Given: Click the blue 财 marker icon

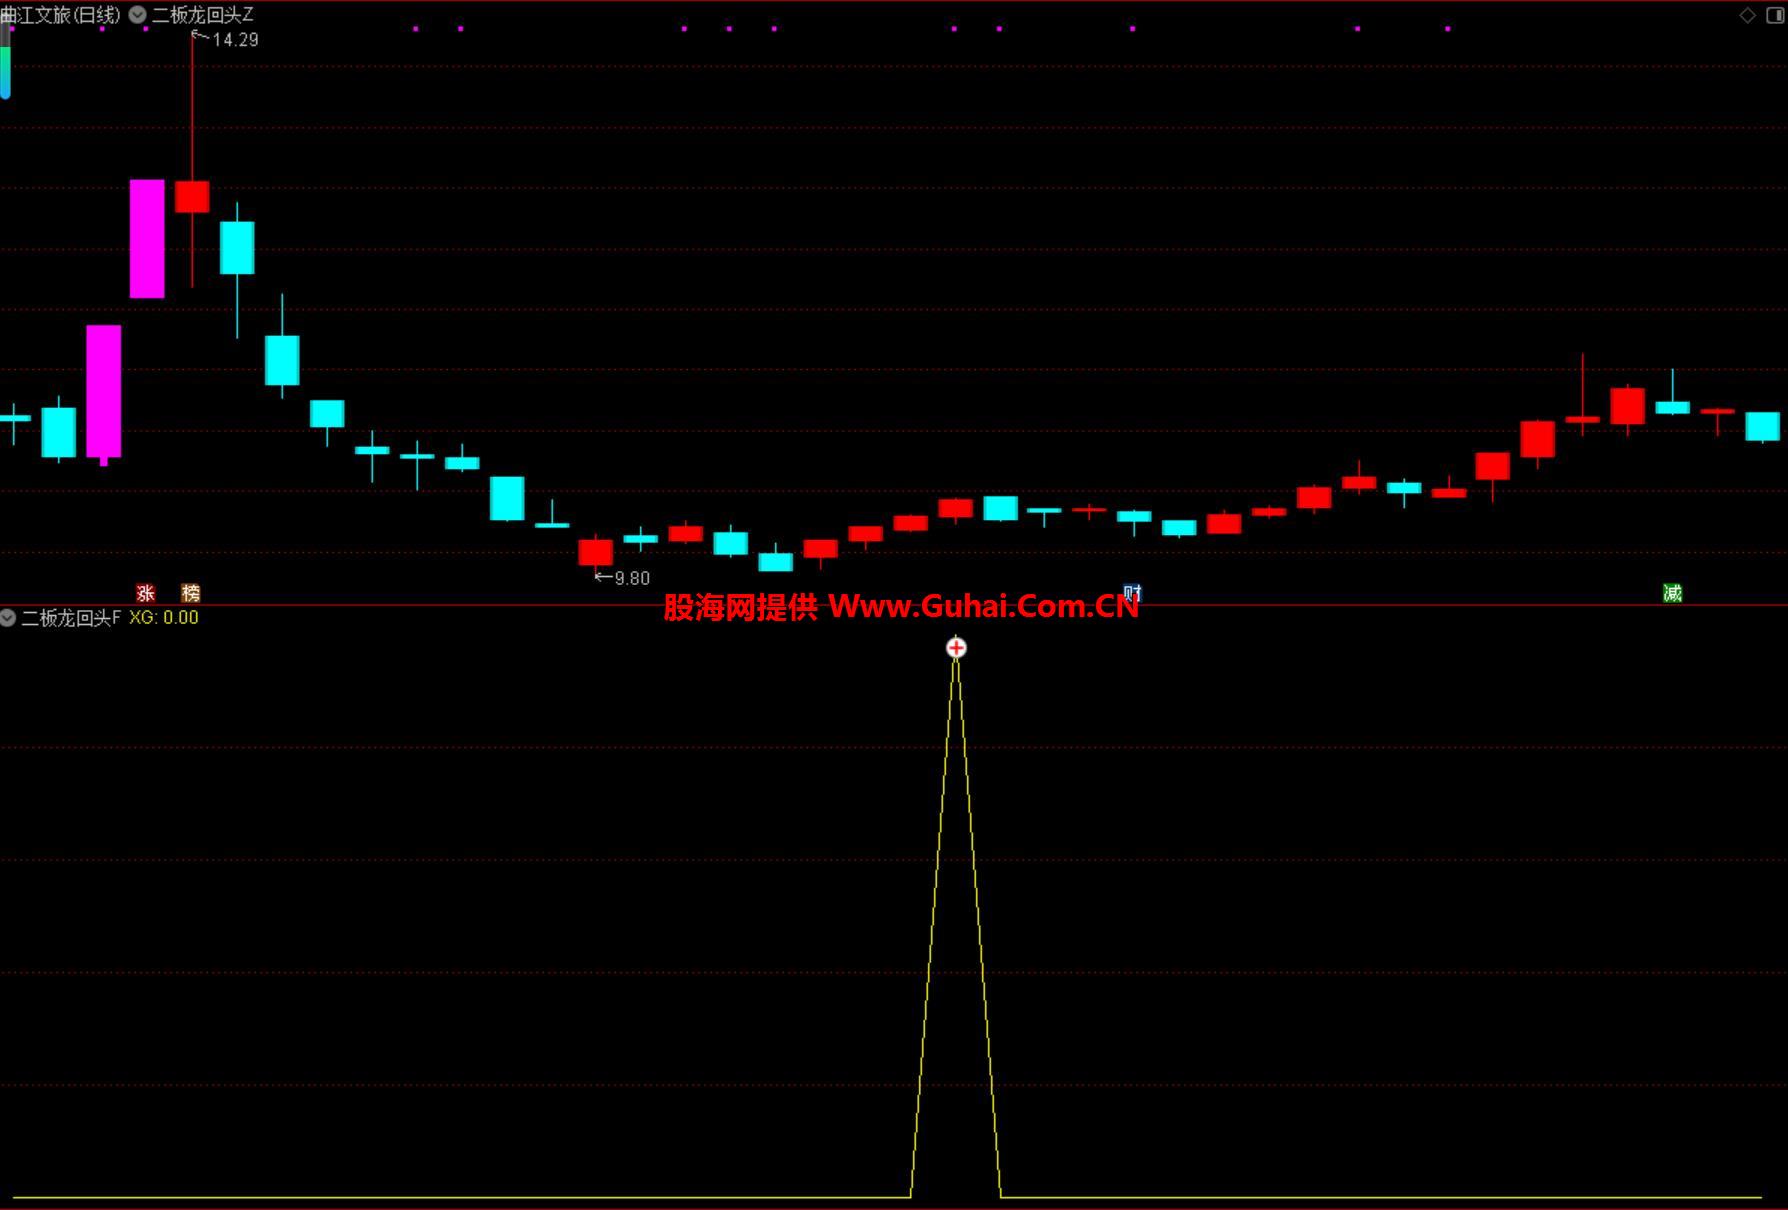Looking at the screenshot, I should pos(1132,593).
